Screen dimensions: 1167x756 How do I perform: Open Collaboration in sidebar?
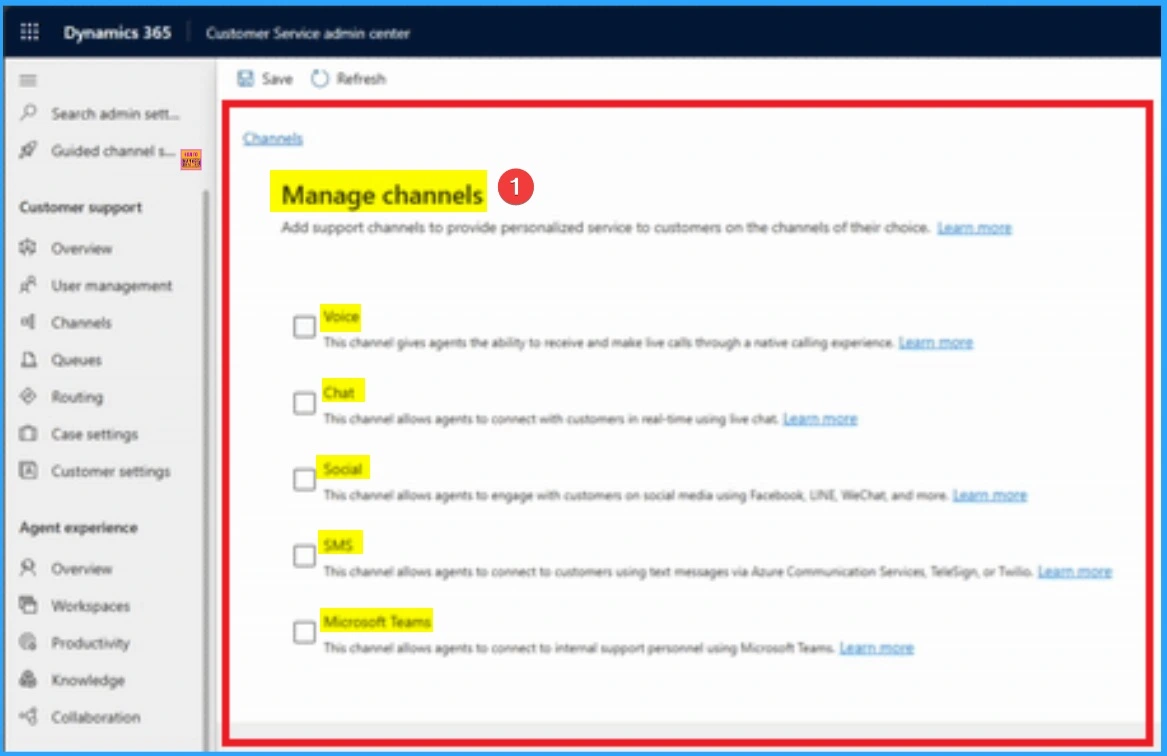coord(96,717)
